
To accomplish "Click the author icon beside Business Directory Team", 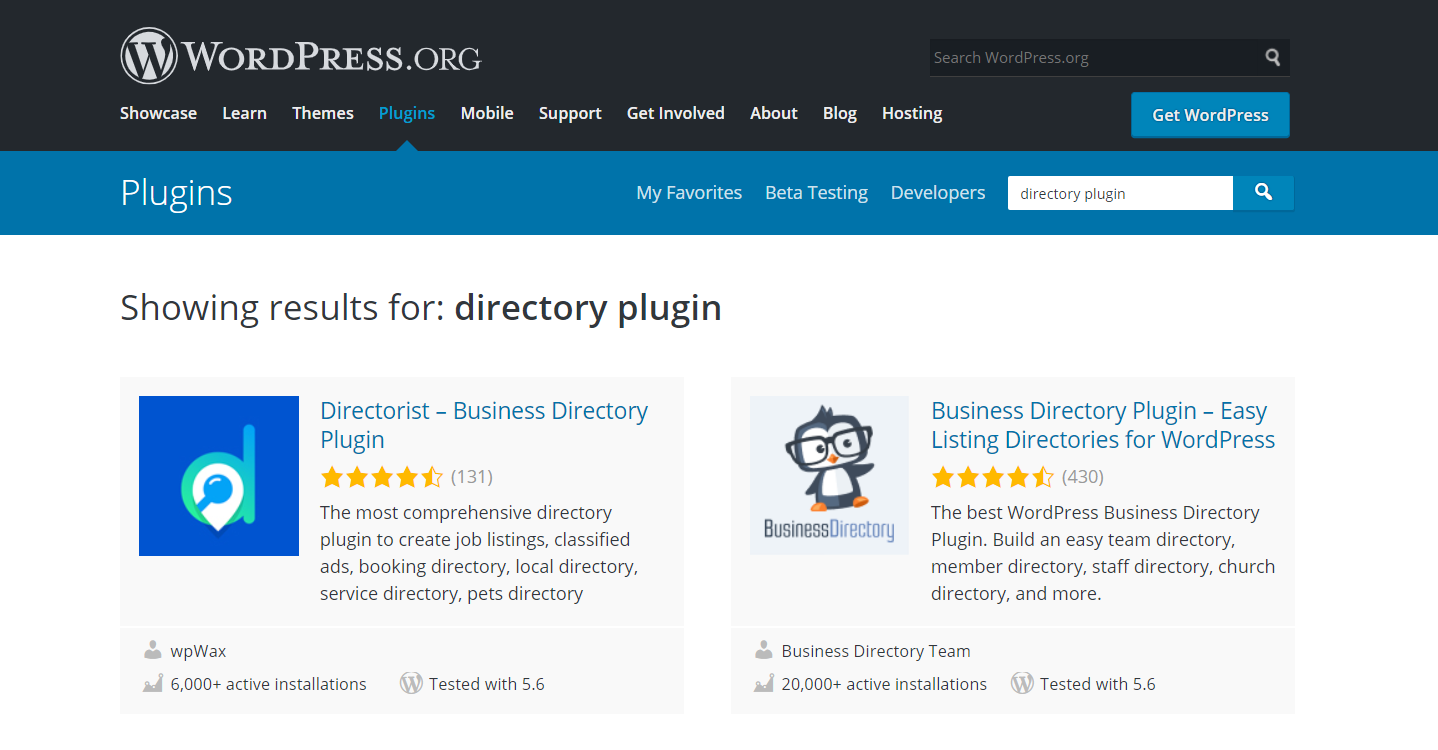I will [x=764, y=651].
